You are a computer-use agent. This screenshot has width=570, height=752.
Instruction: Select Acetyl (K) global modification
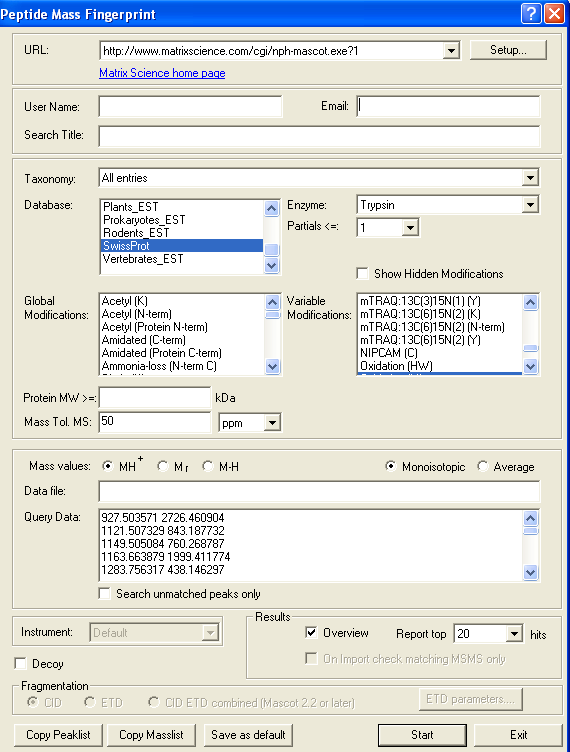pos(182,301)
